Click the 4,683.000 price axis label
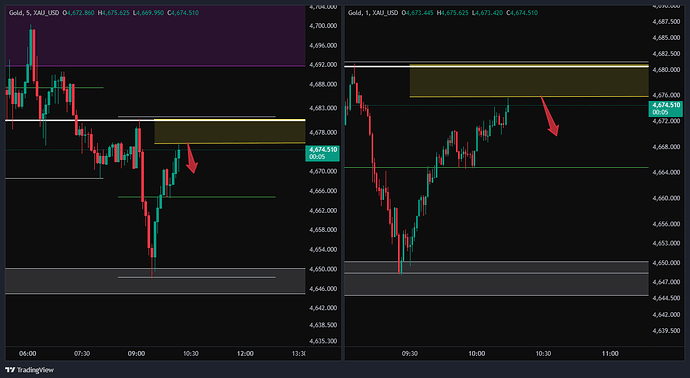 tap(323, 108)
